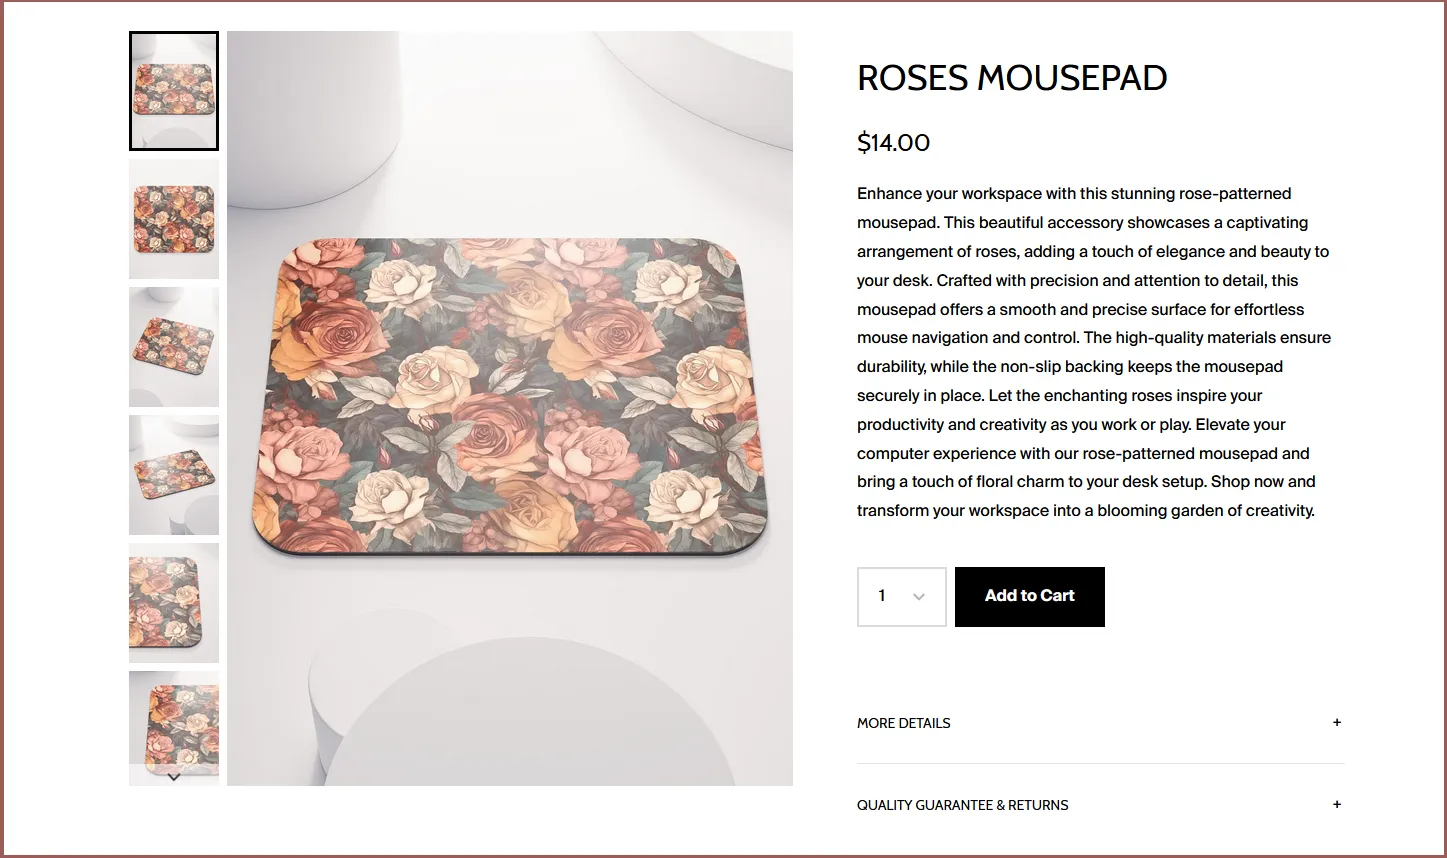Select the quantity value showing 1

coord(881,596)
